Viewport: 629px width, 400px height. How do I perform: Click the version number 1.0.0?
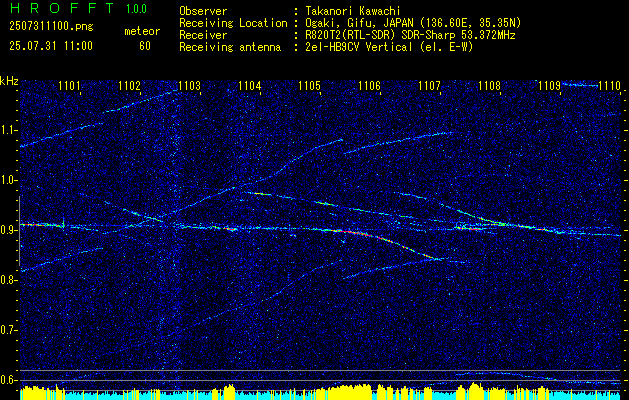(136, 9)
